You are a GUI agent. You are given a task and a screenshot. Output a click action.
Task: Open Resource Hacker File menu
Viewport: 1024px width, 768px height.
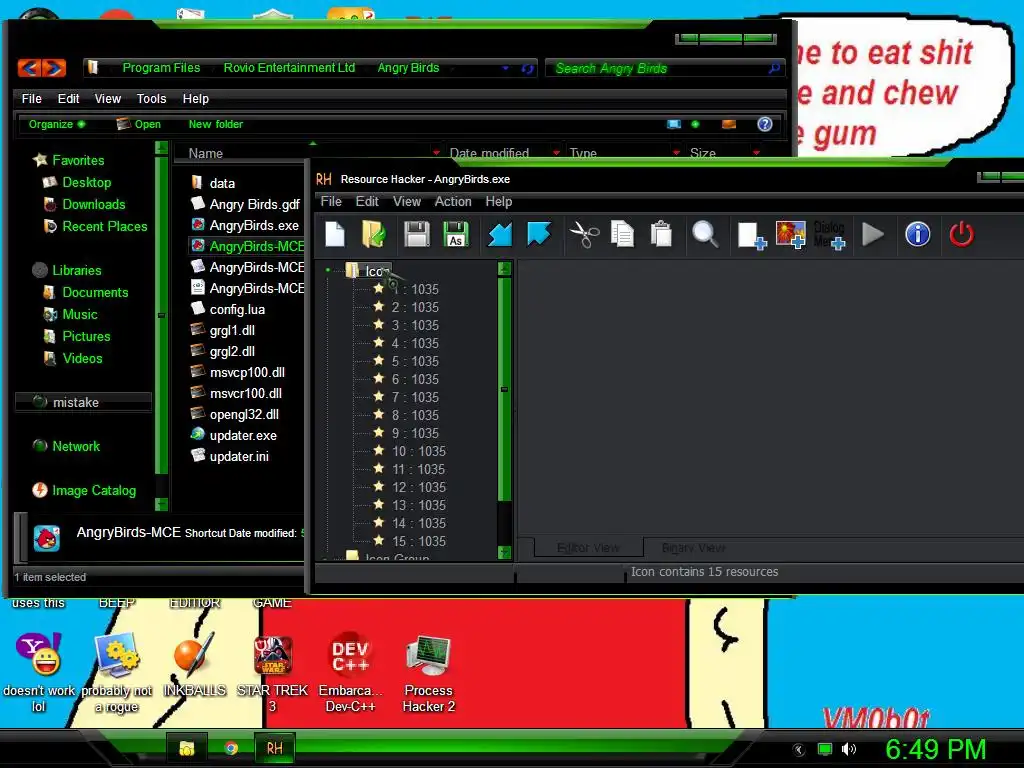(331, 202)
